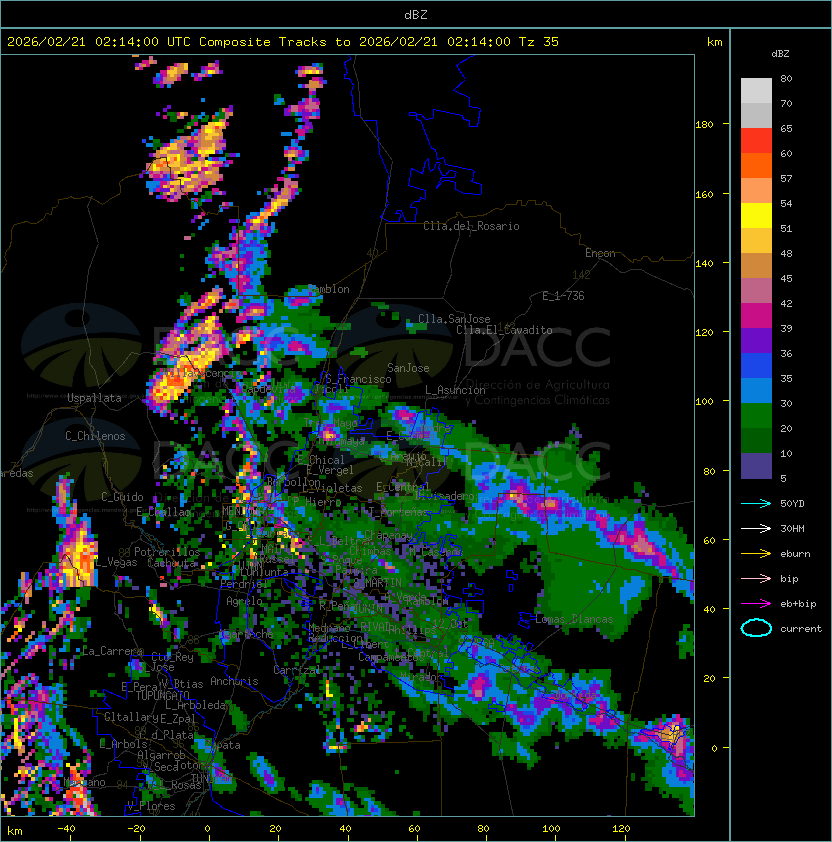Screen dimensions: 832x842
Task: Click the '180' tick on the km axis
Action: pos(704,125)
